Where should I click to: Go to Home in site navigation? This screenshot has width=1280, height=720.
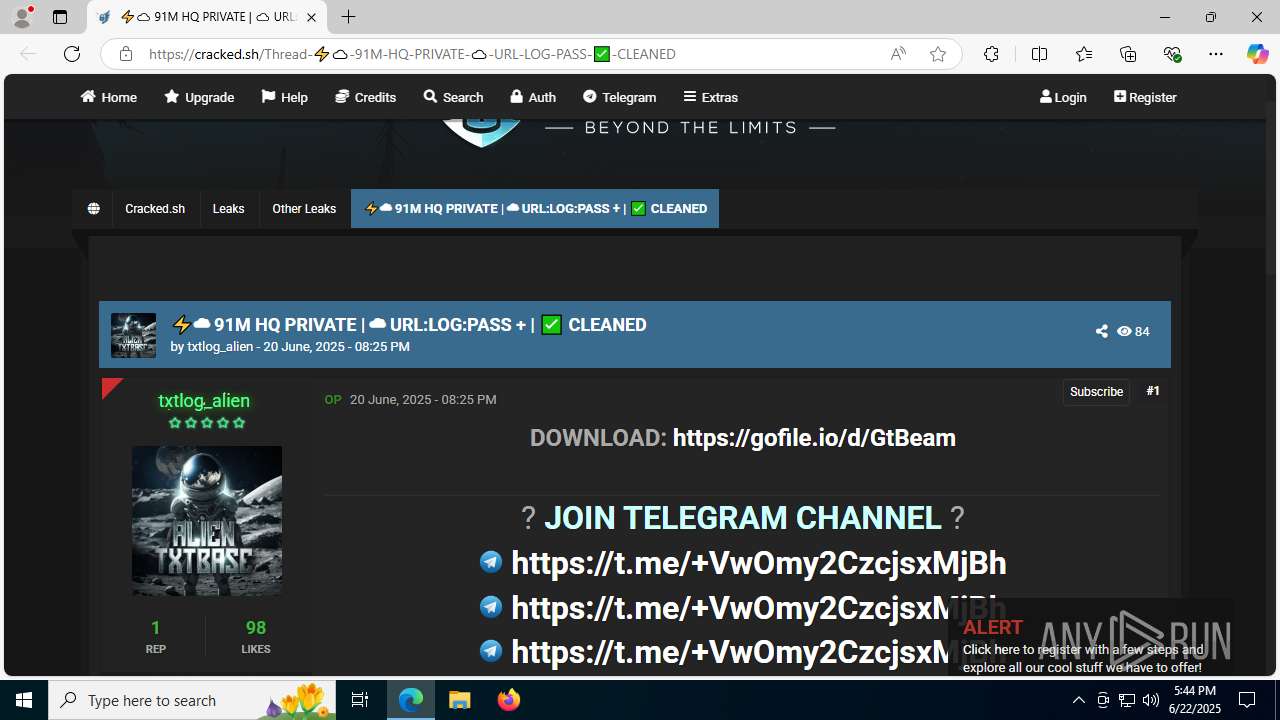(109, 97)
